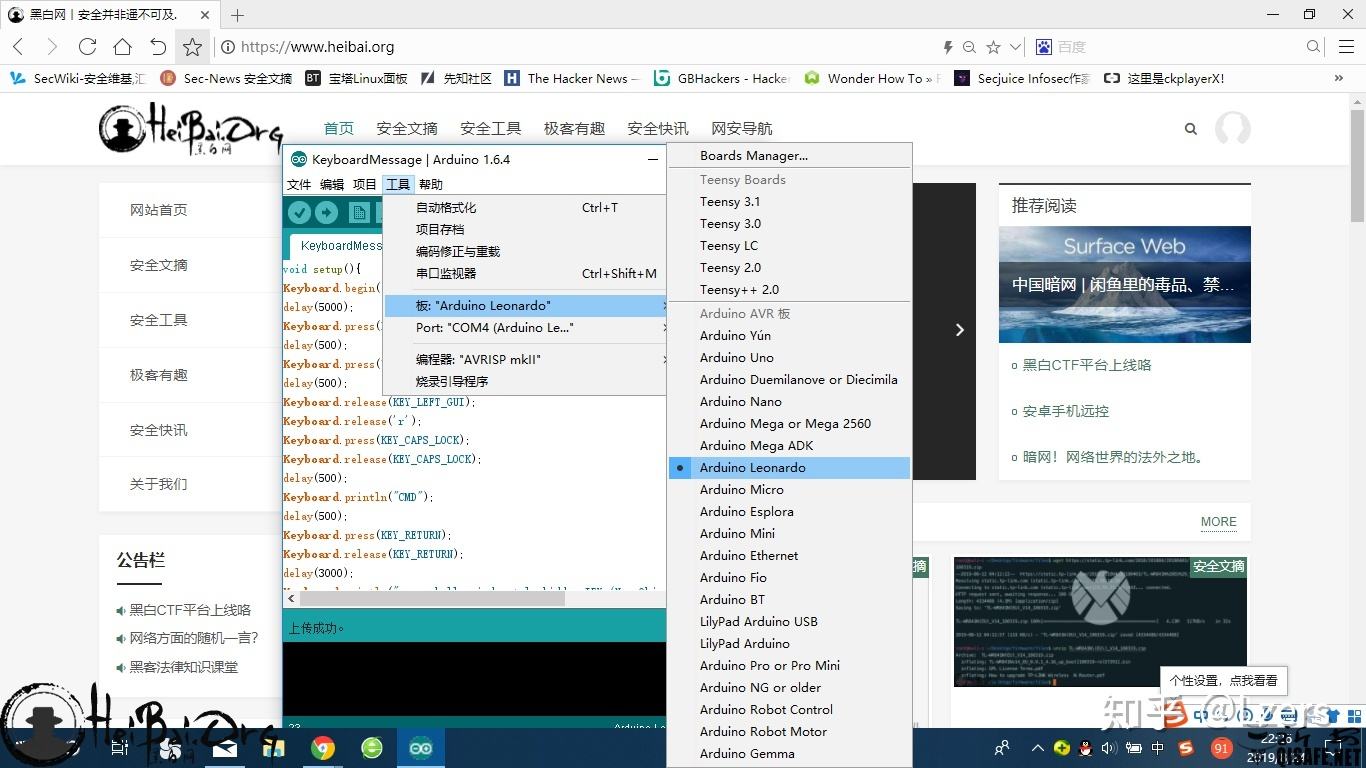Image resolution: width=1366 pixels, height=768 pixels.
Task: Click 网站首页 in the left sidebar
Action: (x=159, y=210)
